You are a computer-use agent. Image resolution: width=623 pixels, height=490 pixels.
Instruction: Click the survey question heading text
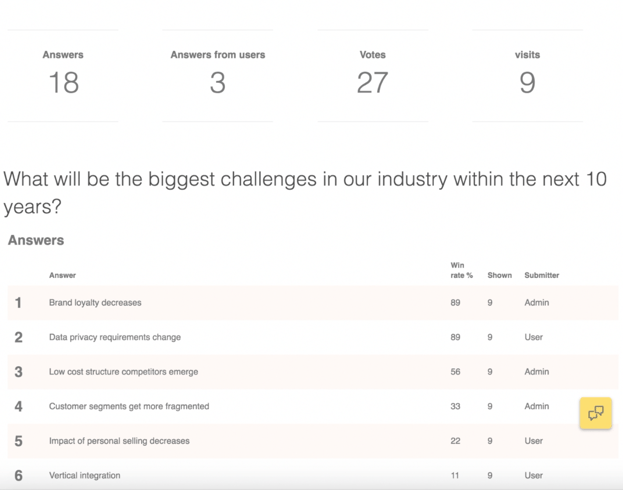click(x=305, y=193)
